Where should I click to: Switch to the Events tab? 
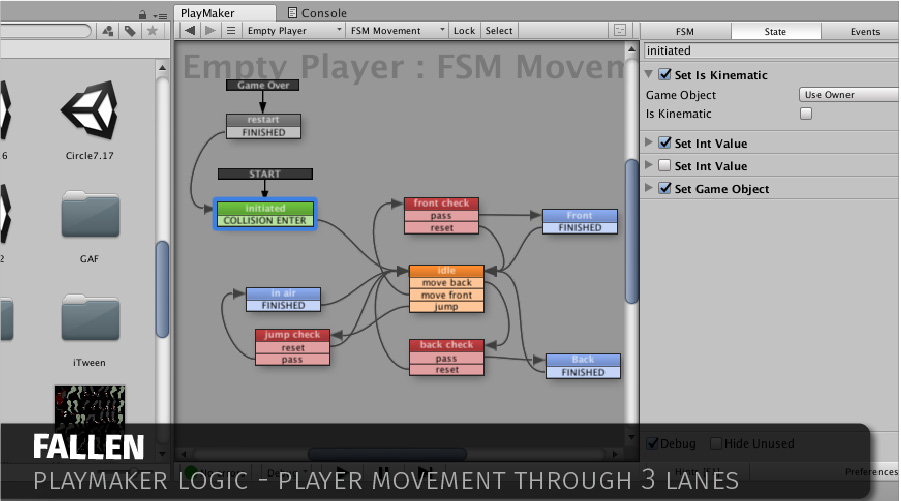pos(865,32)
